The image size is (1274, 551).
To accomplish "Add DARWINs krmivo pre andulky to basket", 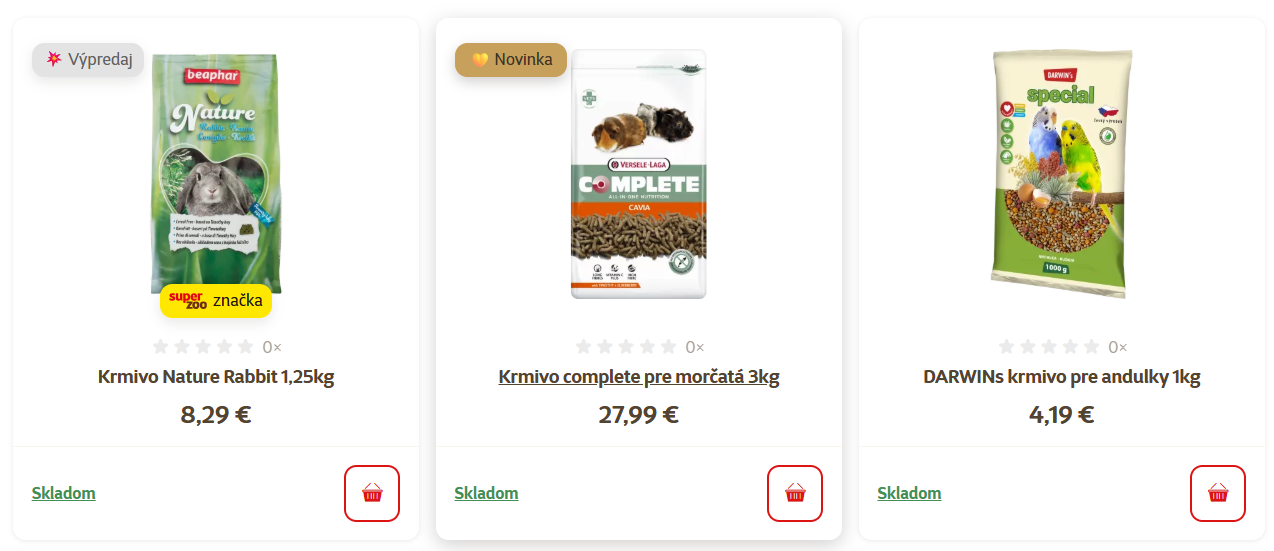I will [1218, 493].
